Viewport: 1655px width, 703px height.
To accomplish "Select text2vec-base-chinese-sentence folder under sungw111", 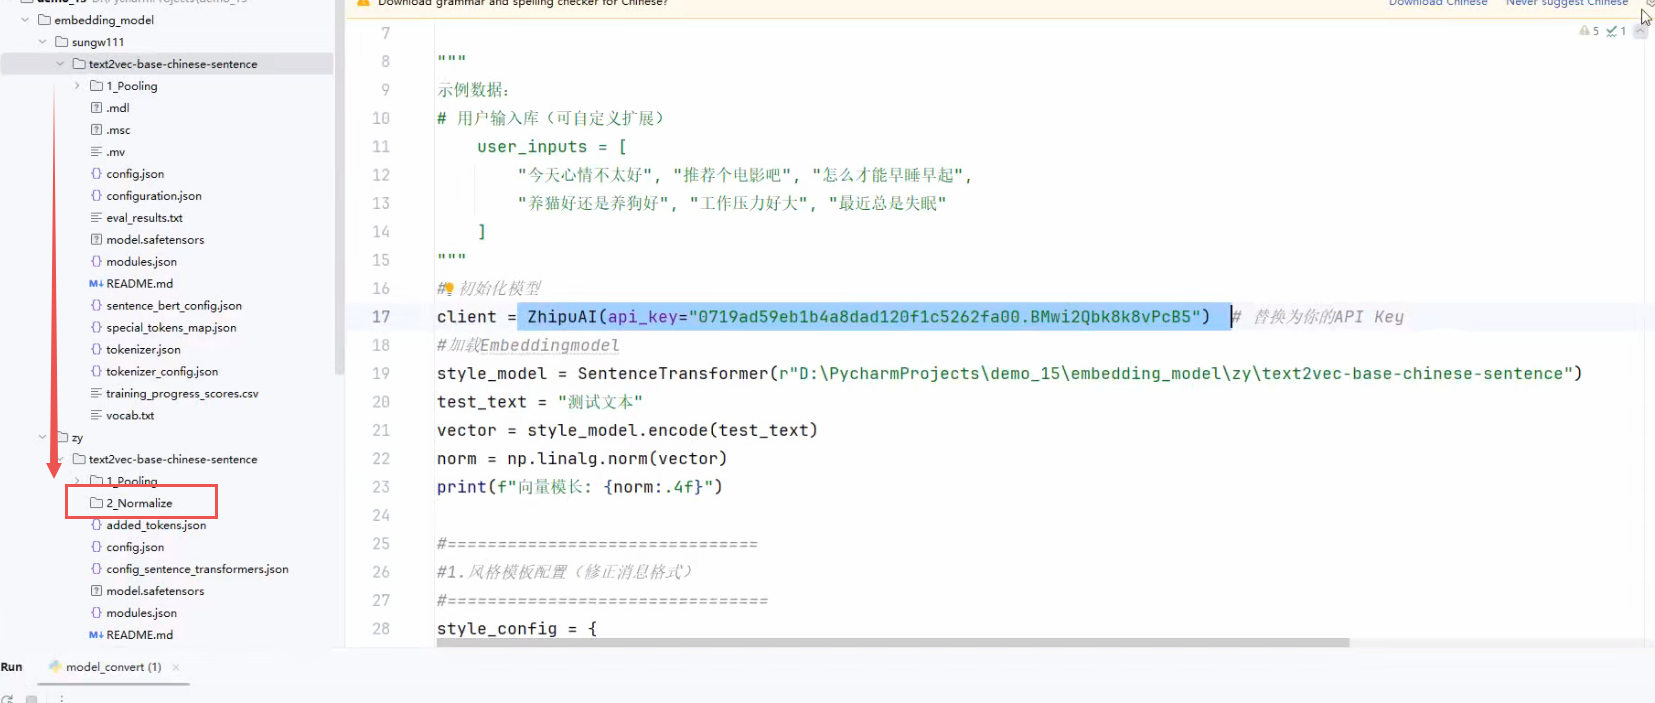I will (x=173, y=64).
